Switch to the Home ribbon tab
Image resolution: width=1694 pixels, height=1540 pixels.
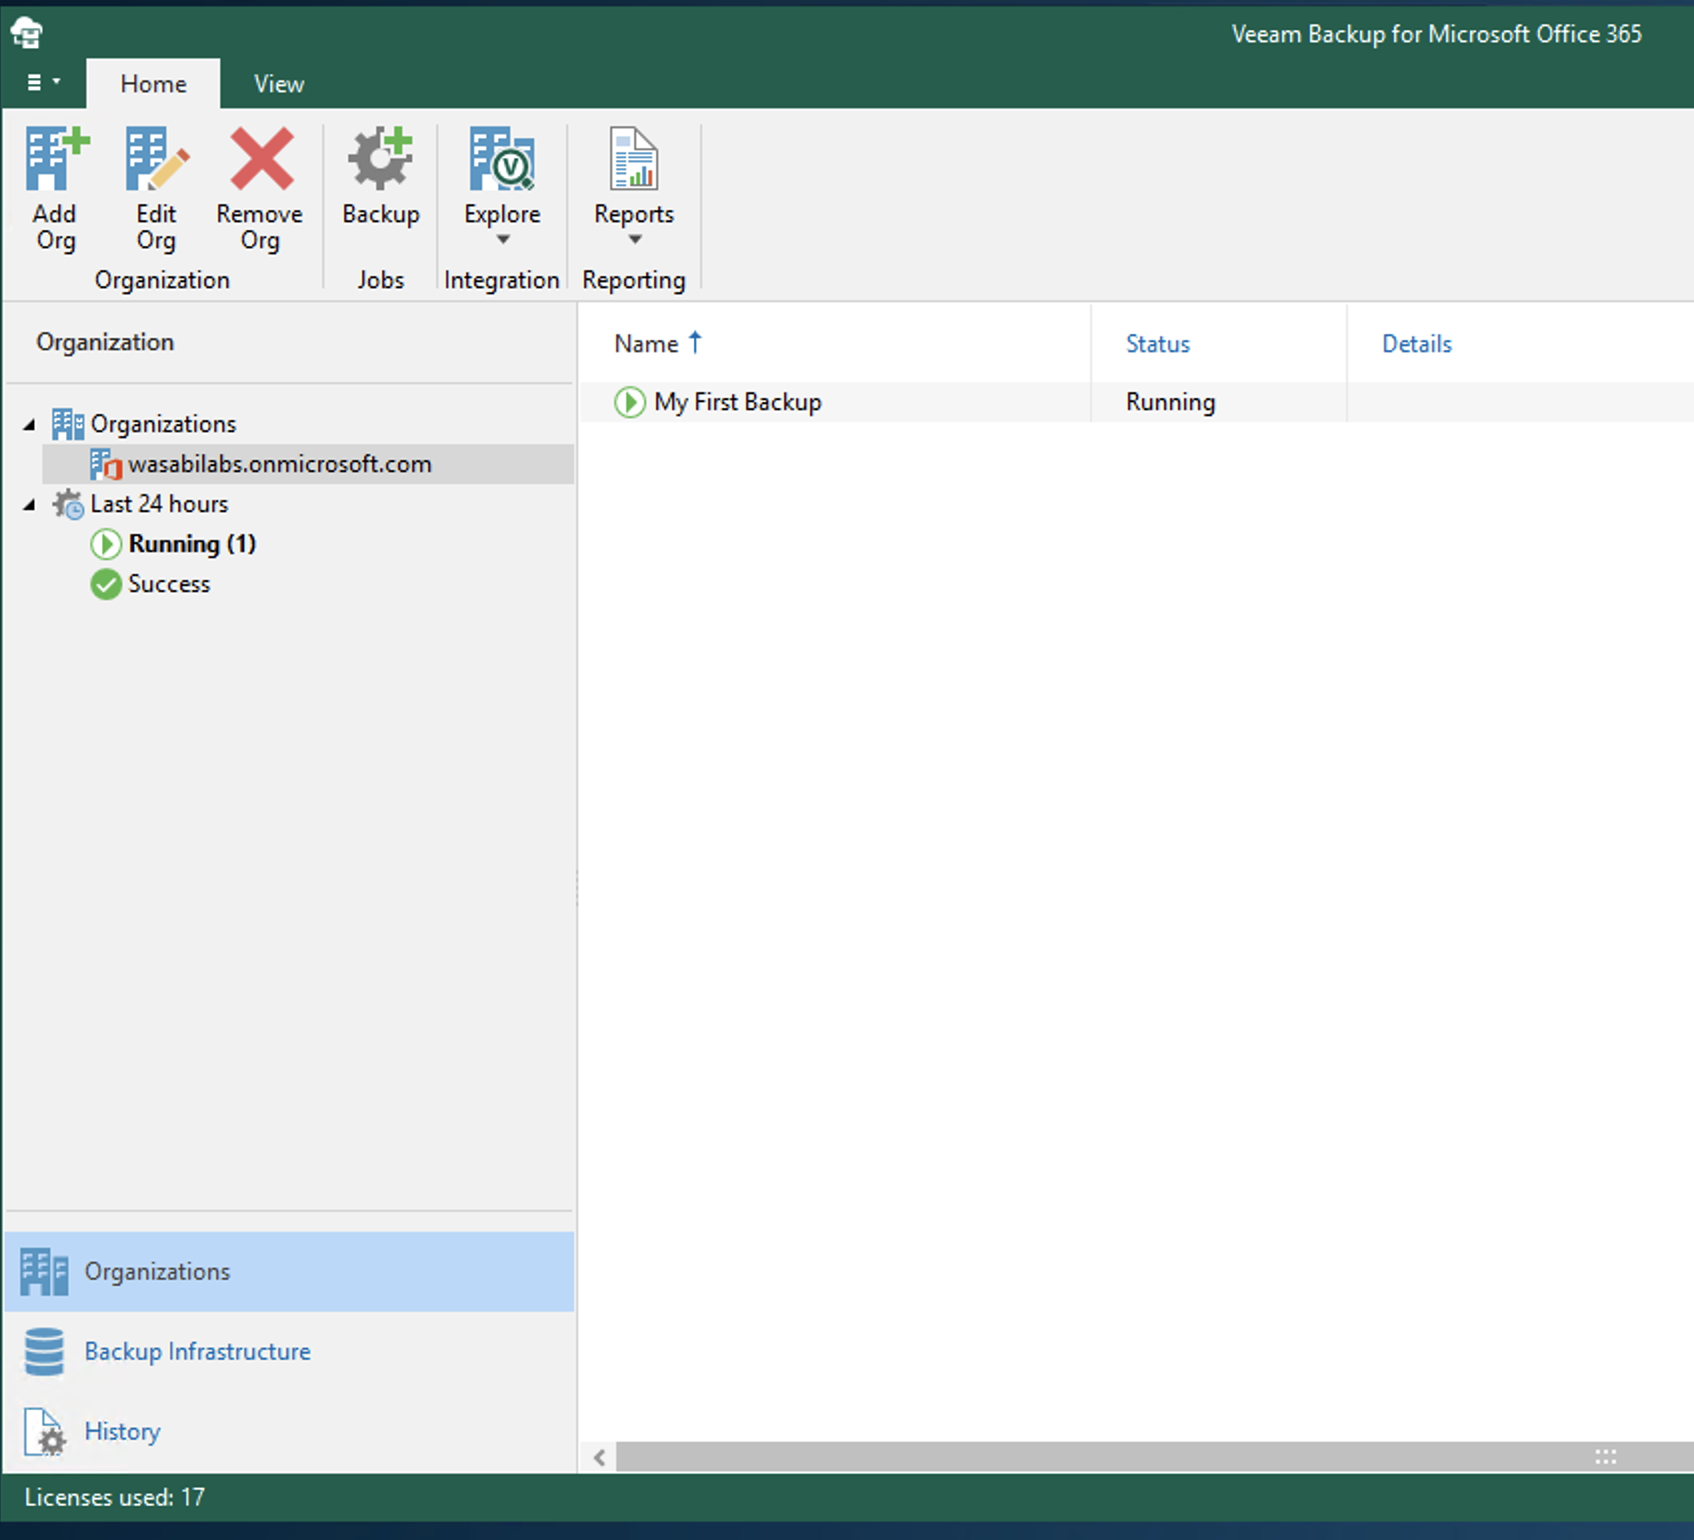153,84
